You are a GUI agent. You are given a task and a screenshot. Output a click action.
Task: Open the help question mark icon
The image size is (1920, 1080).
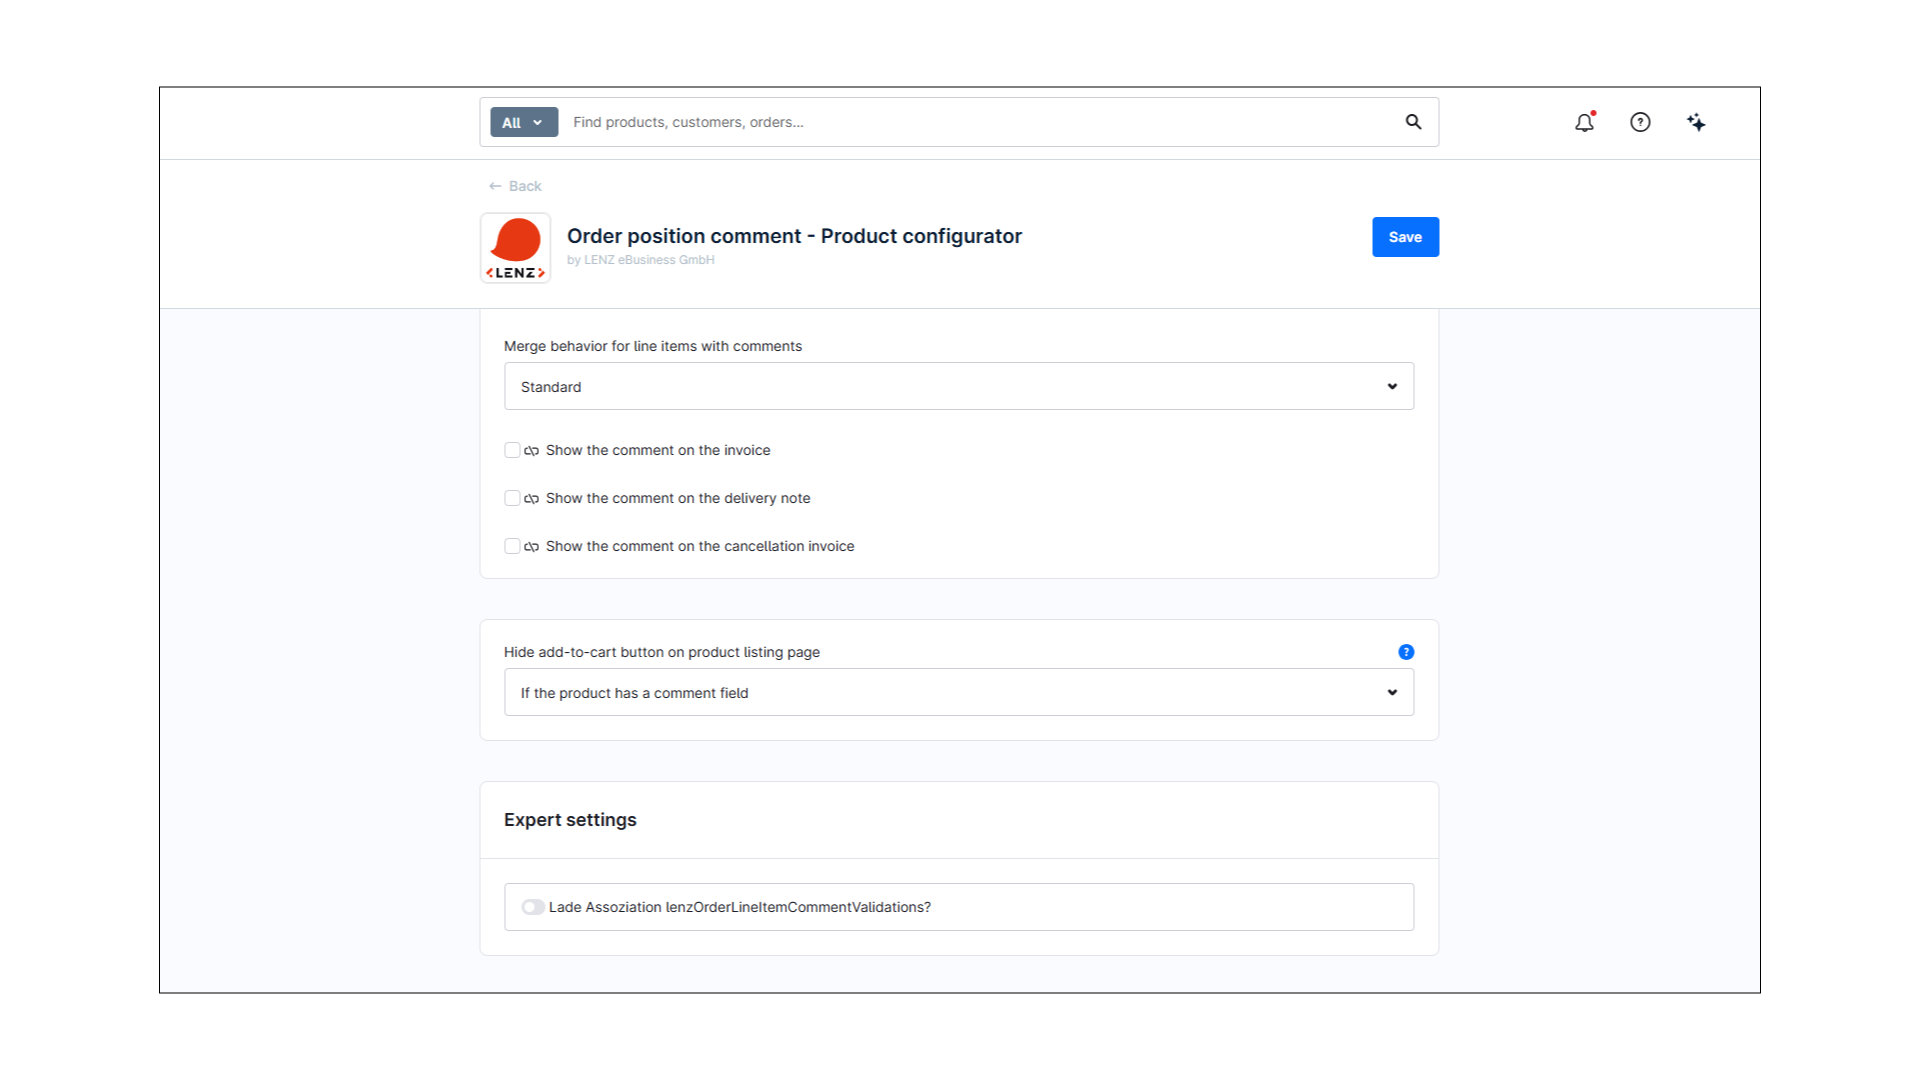tap(1640, 122)
